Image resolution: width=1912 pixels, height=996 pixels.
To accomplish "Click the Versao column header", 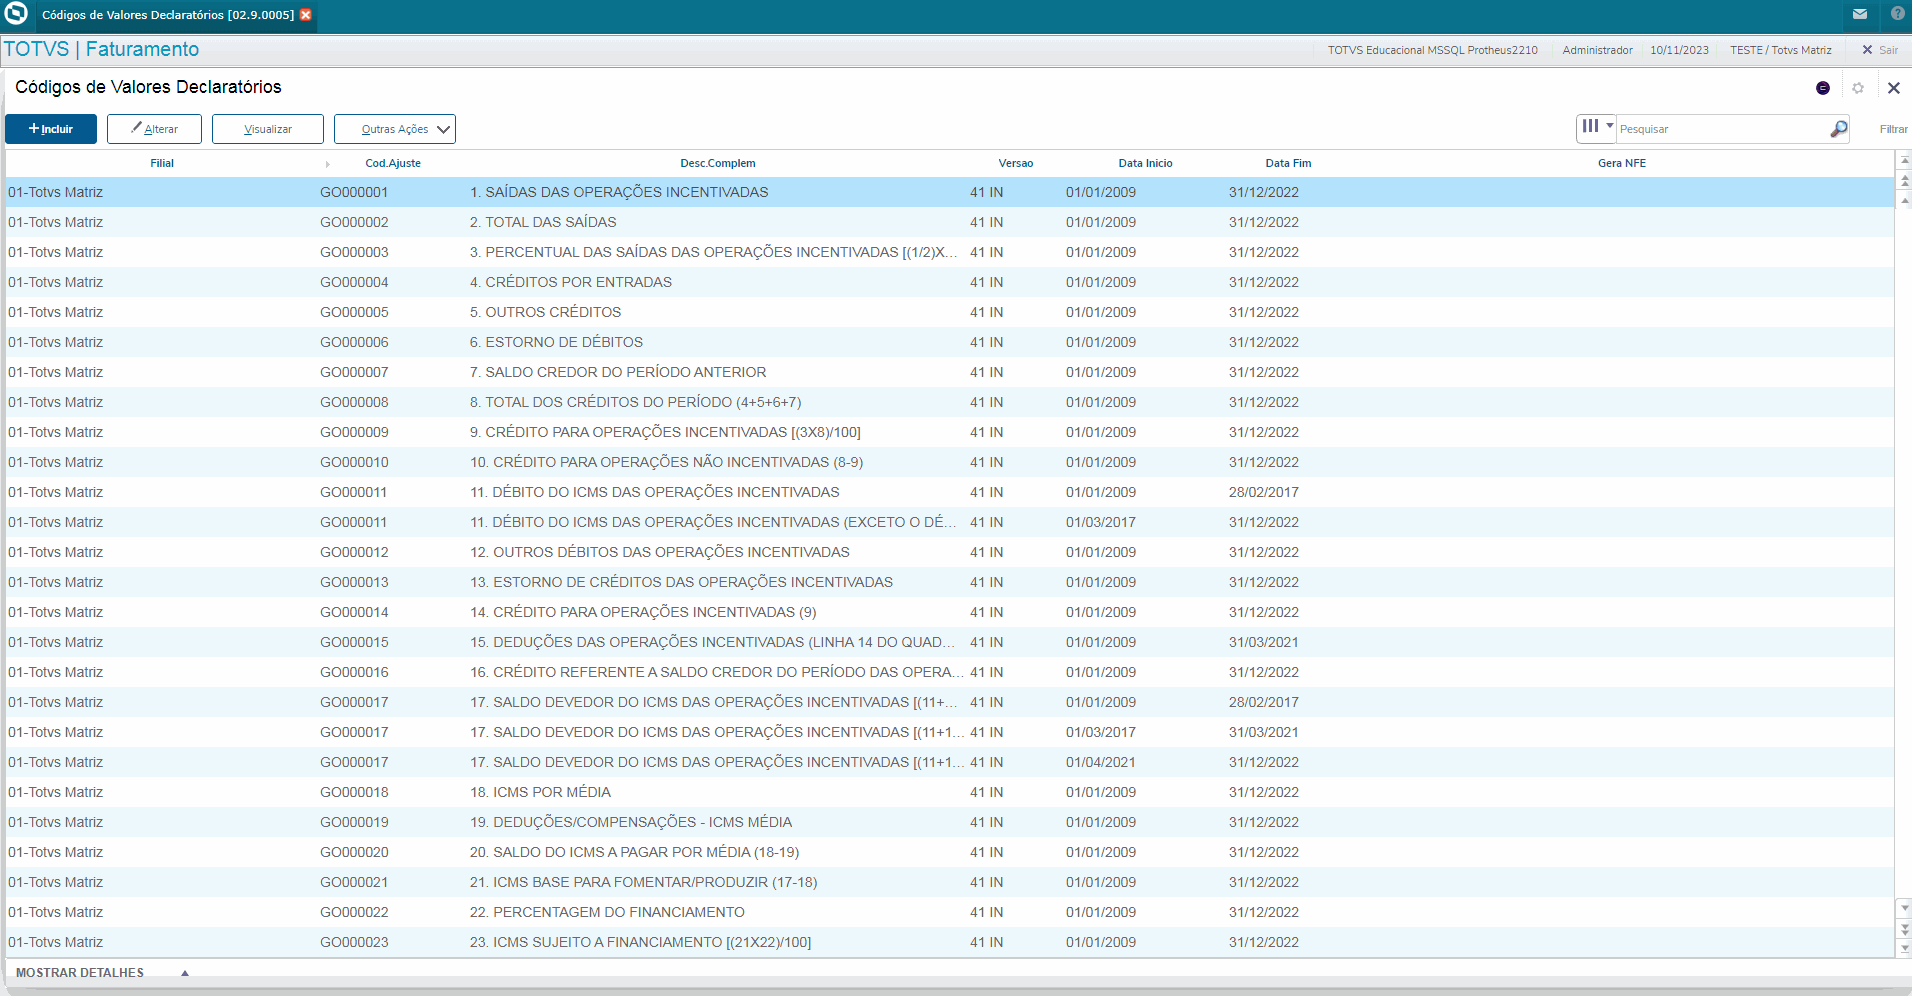I will 1016,163.
